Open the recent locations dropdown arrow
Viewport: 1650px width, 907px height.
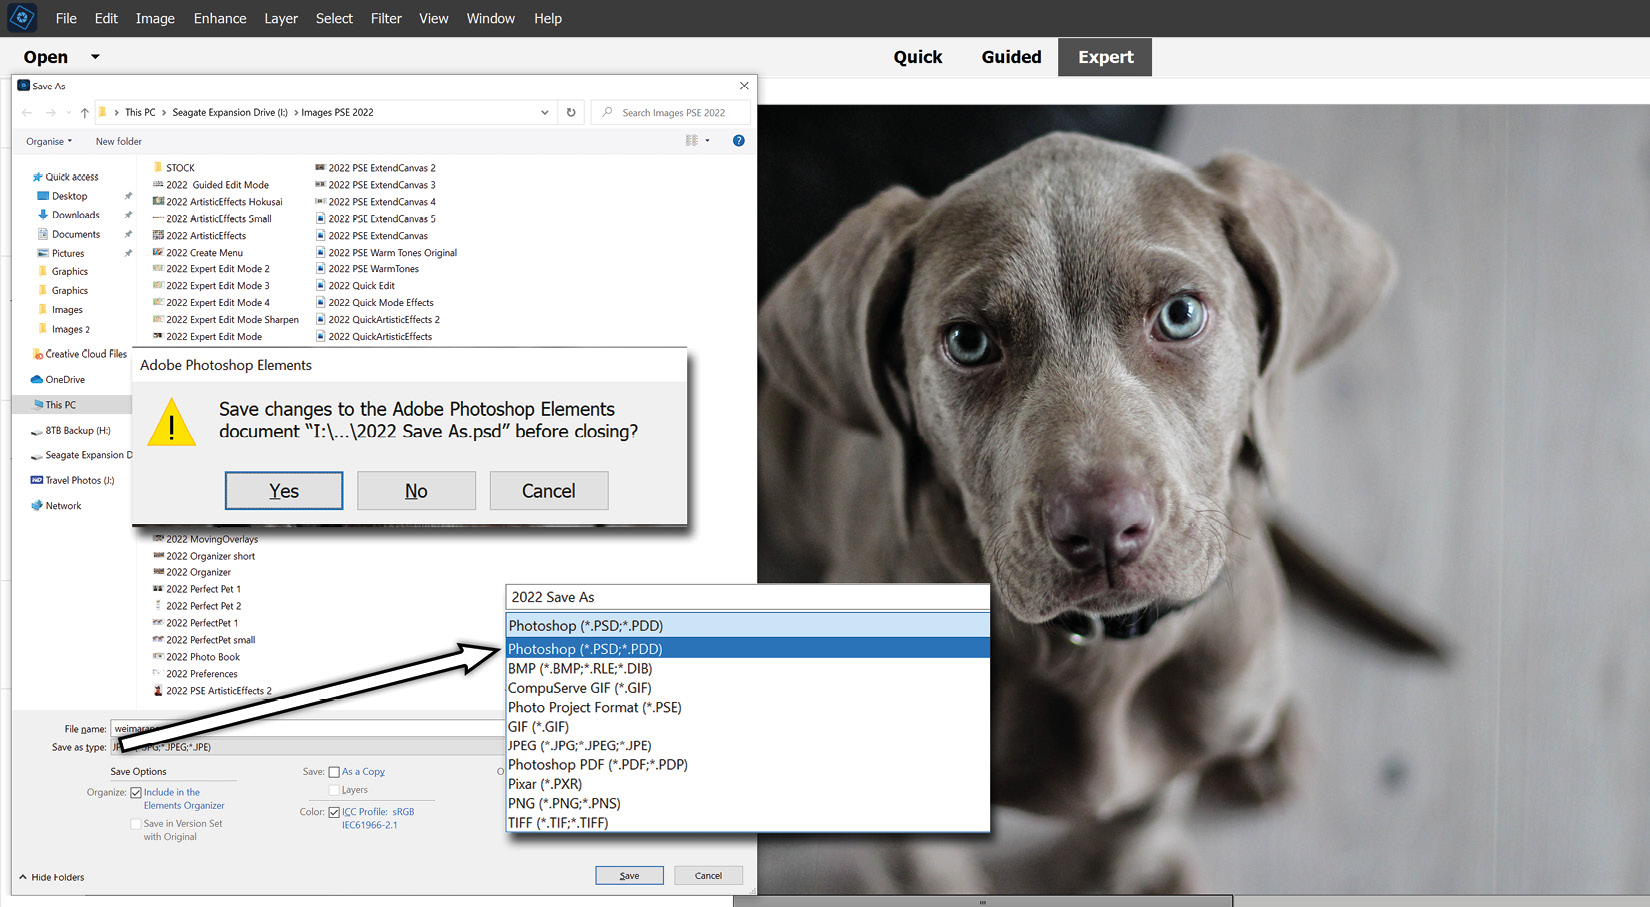pyautogui.click(x=68, y=113)
